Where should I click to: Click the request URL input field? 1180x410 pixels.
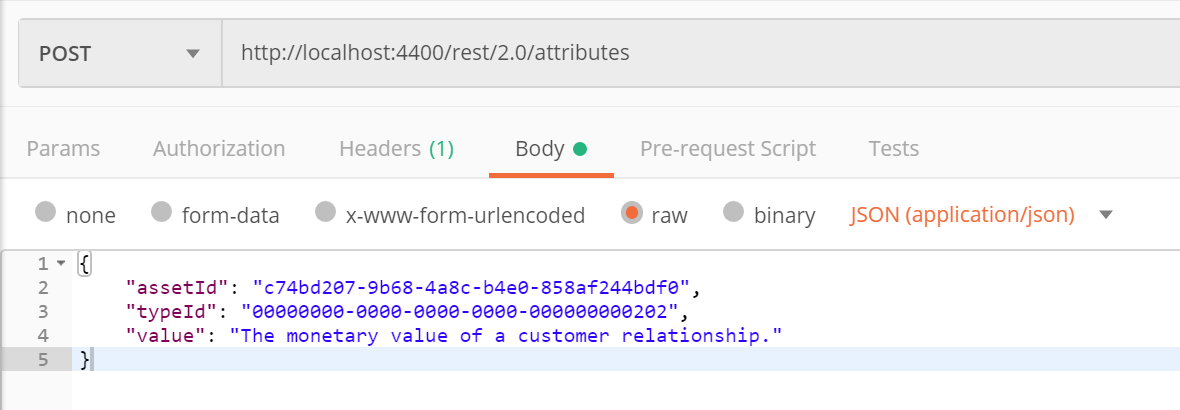coord(701,53)
